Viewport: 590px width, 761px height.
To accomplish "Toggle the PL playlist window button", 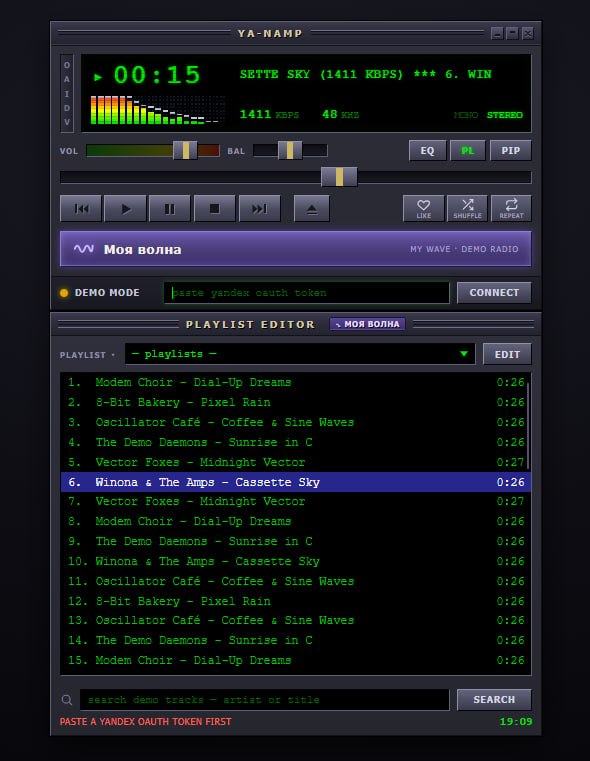I will click(x=468, y=150).
